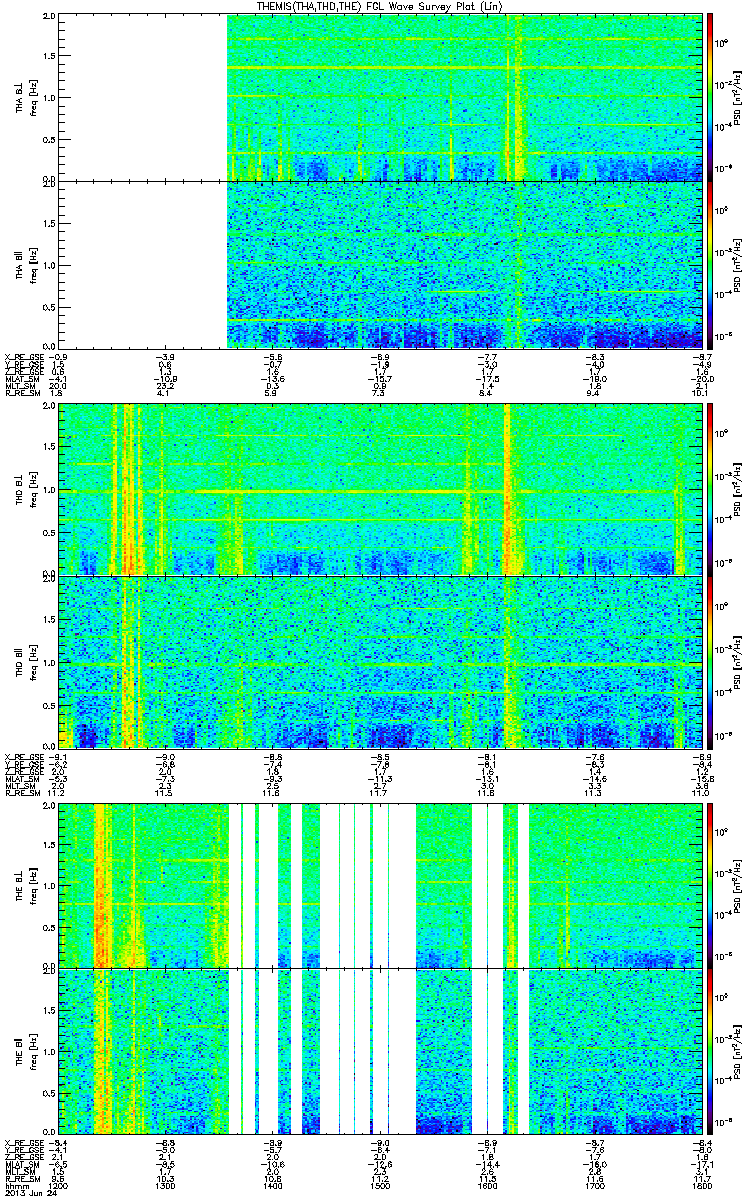750x1200 pixels.
Task: Click inside the THE BL spectrogram panel
Action: point(380,885)
